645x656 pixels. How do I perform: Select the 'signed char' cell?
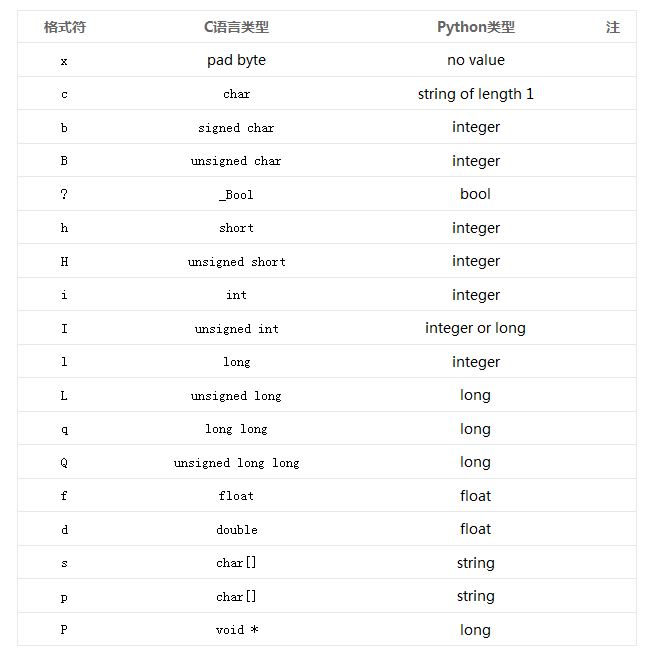[x=236, y=128]
